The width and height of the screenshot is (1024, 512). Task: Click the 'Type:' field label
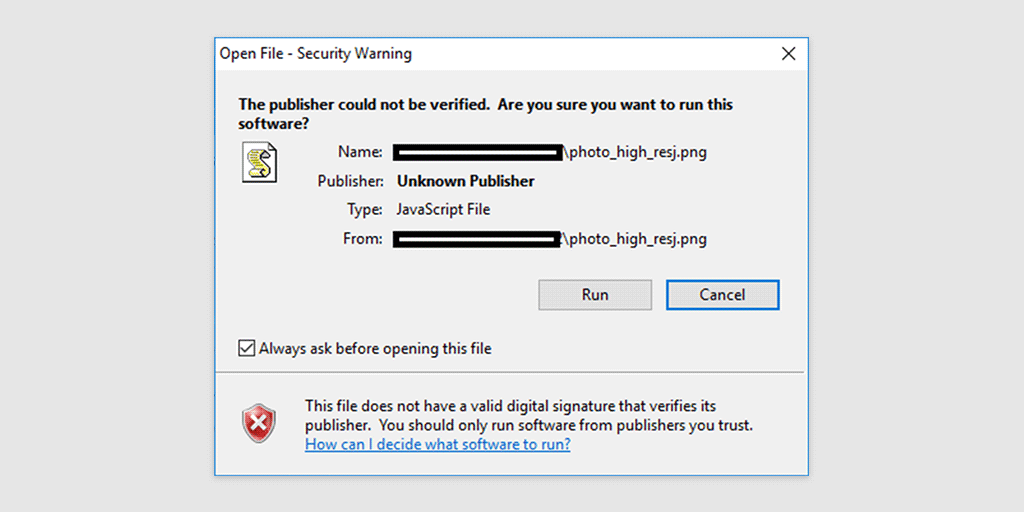364,209
